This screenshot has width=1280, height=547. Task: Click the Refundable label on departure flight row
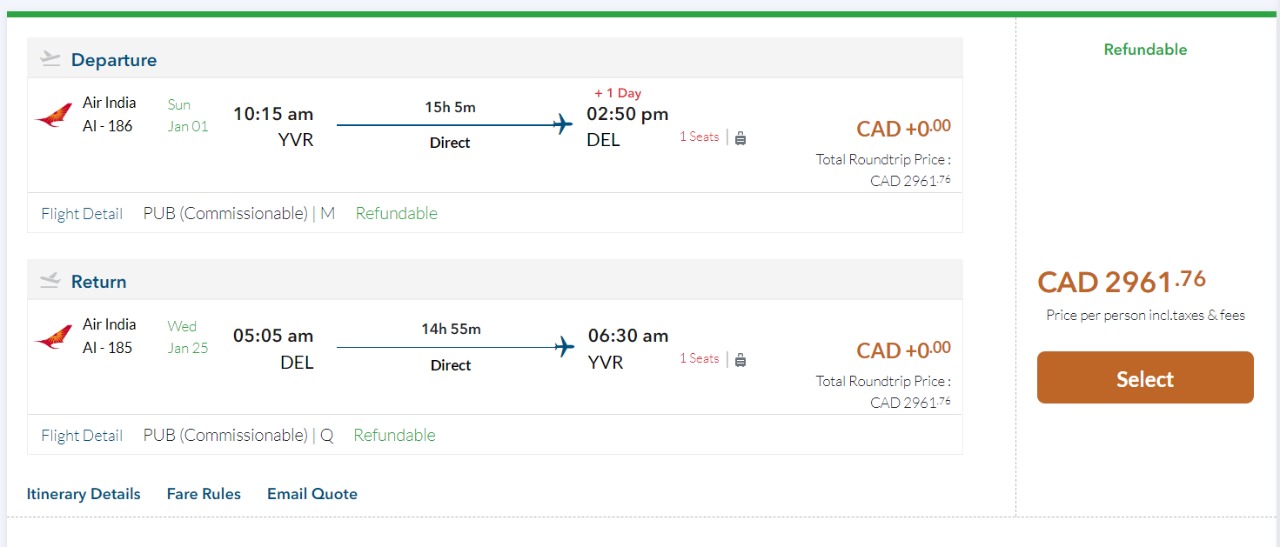(396, 213)
